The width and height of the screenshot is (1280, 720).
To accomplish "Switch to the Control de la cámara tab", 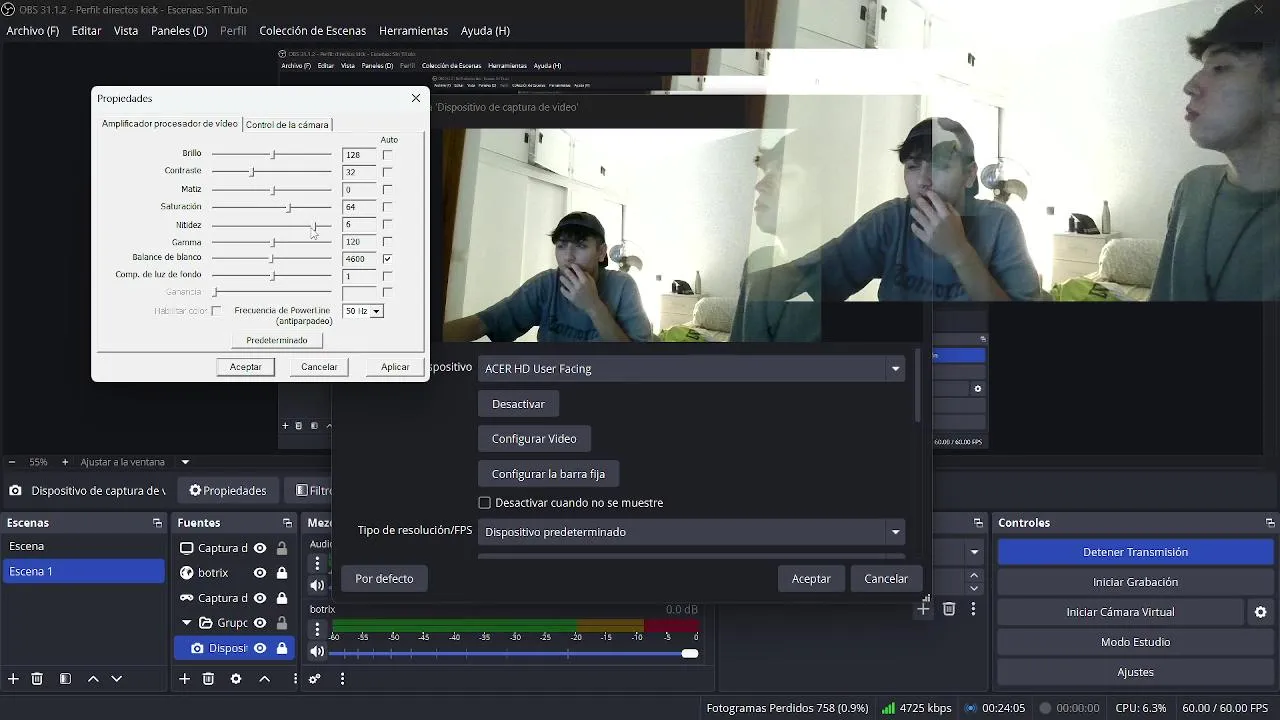I will 287,125.
